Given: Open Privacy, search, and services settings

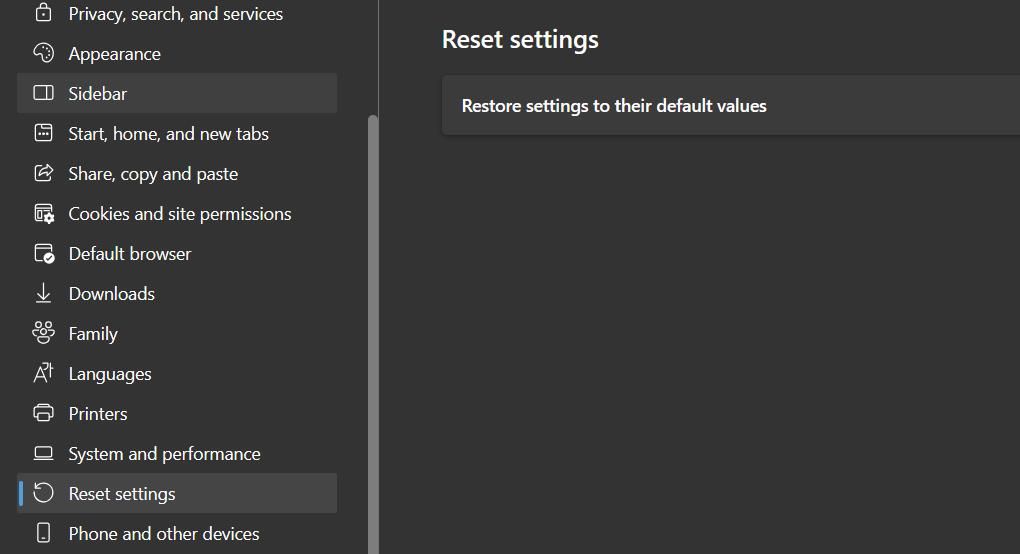Looking at the screenshot, I should [175, 14].
